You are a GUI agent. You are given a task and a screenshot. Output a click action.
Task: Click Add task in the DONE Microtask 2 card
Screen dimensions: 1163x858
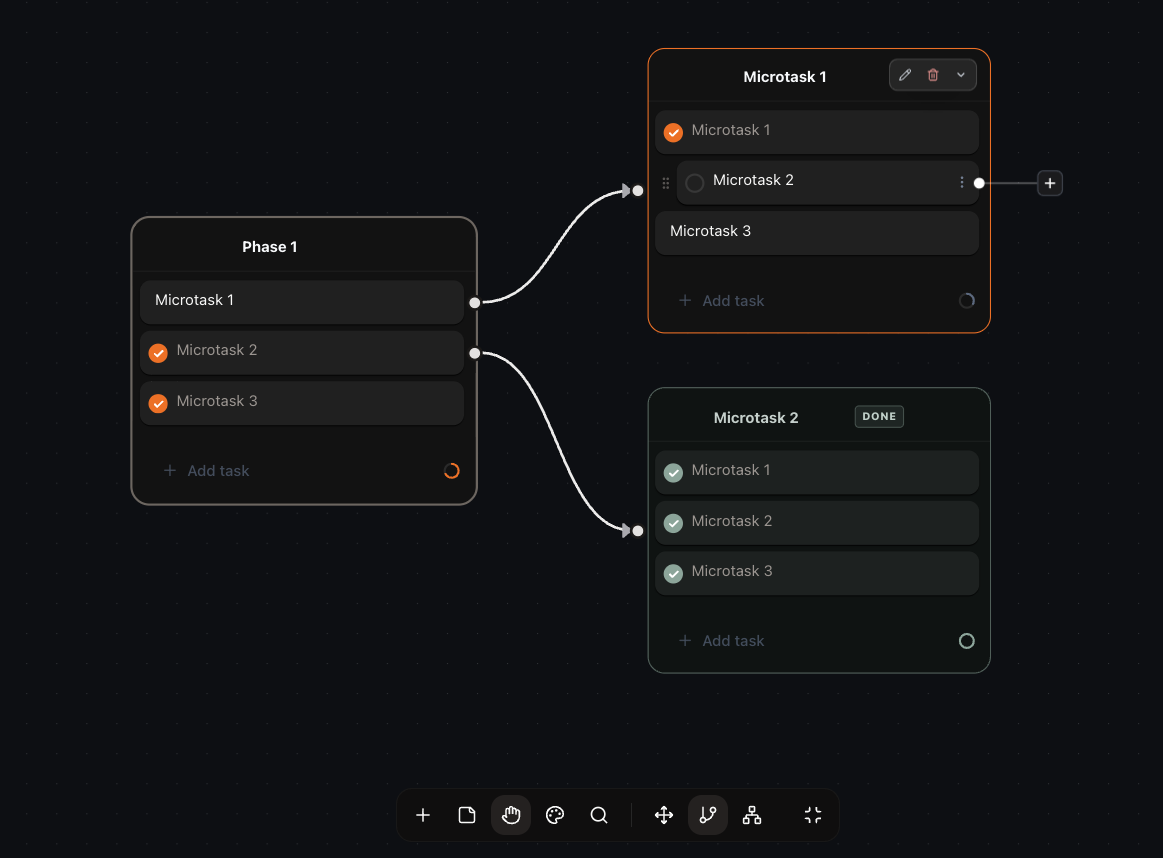(722, 641)
